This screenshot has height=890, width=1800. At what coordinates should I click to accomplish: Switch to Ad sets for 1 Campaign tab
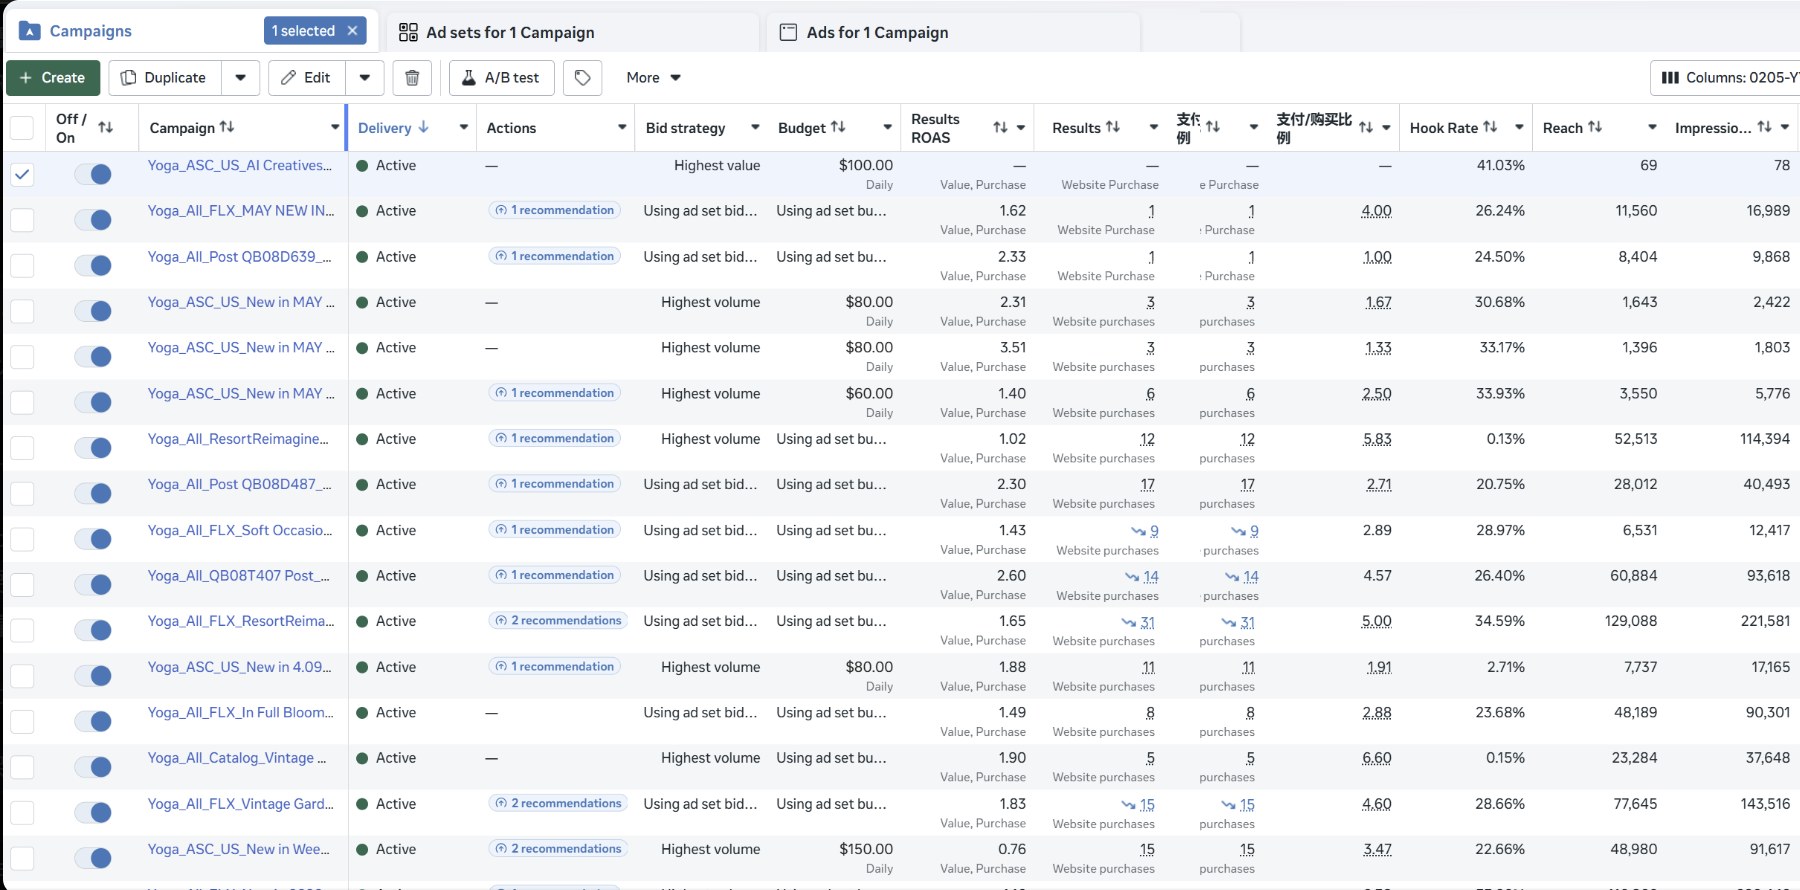(x=510, y=32)
